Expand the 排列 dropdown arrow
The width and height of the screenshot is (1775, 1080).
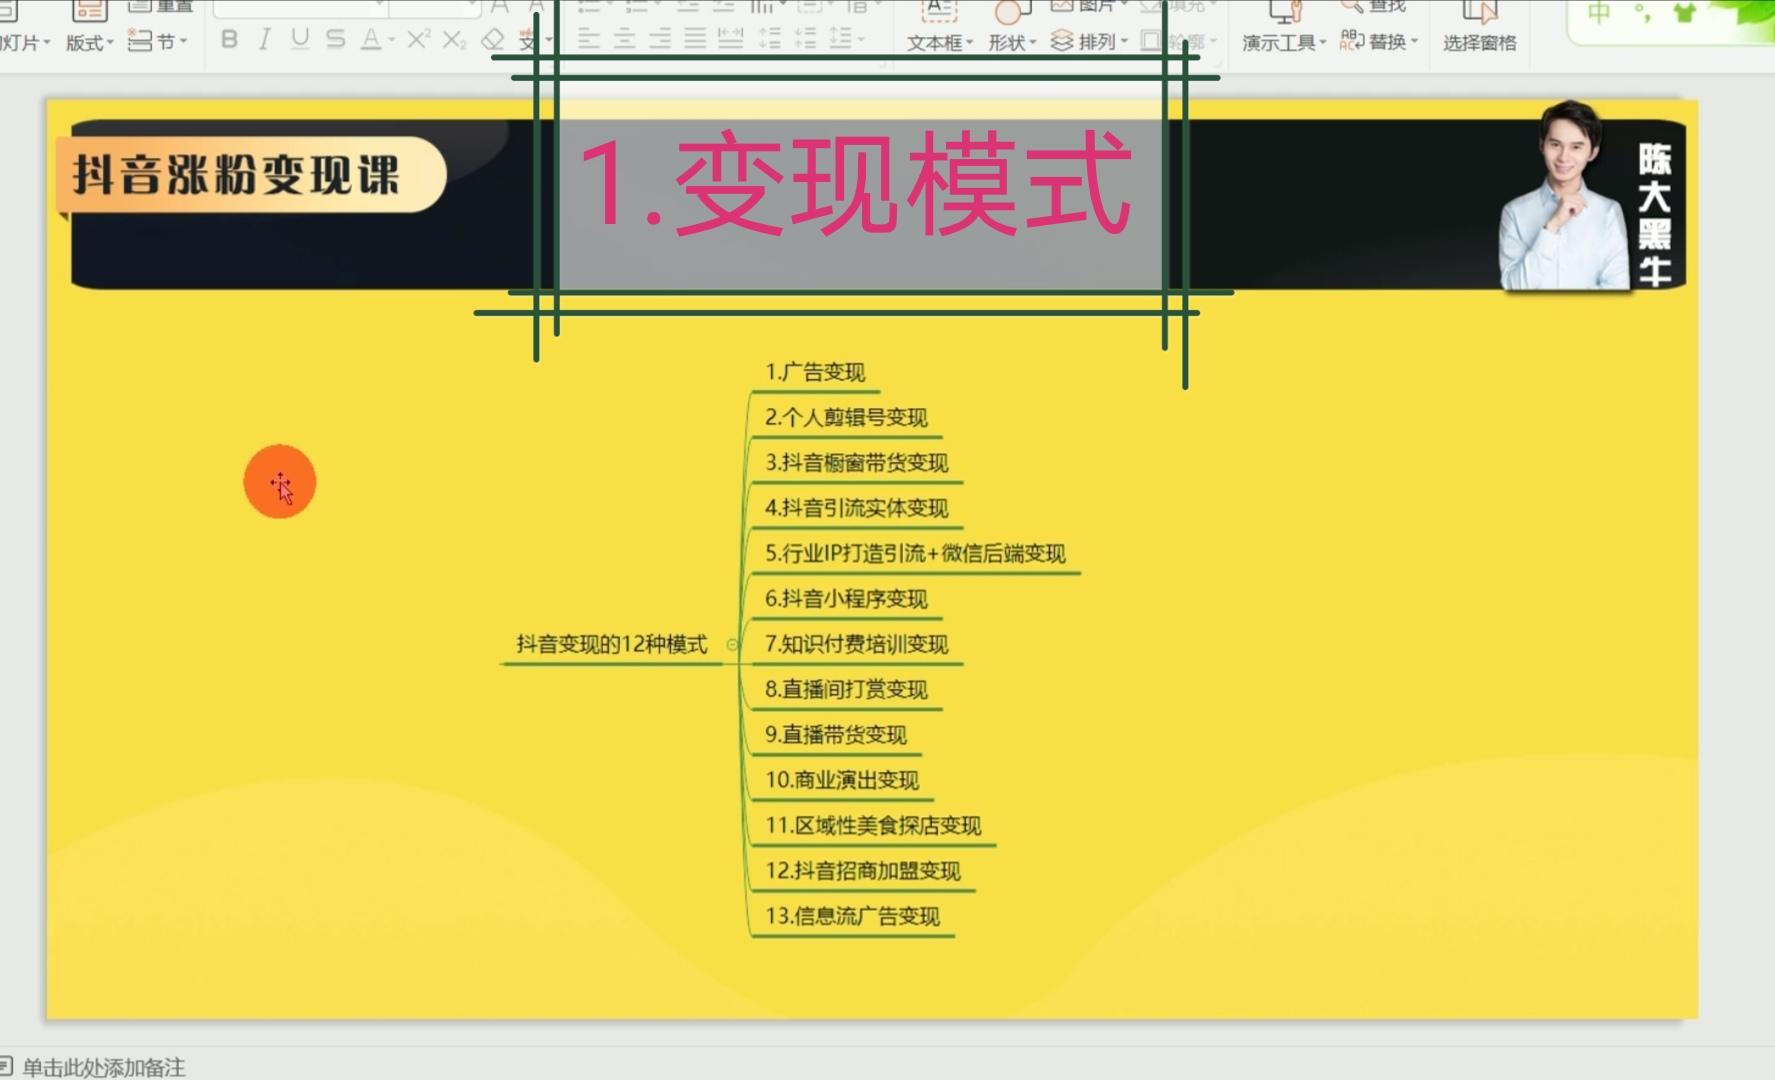coord(1124,41)
